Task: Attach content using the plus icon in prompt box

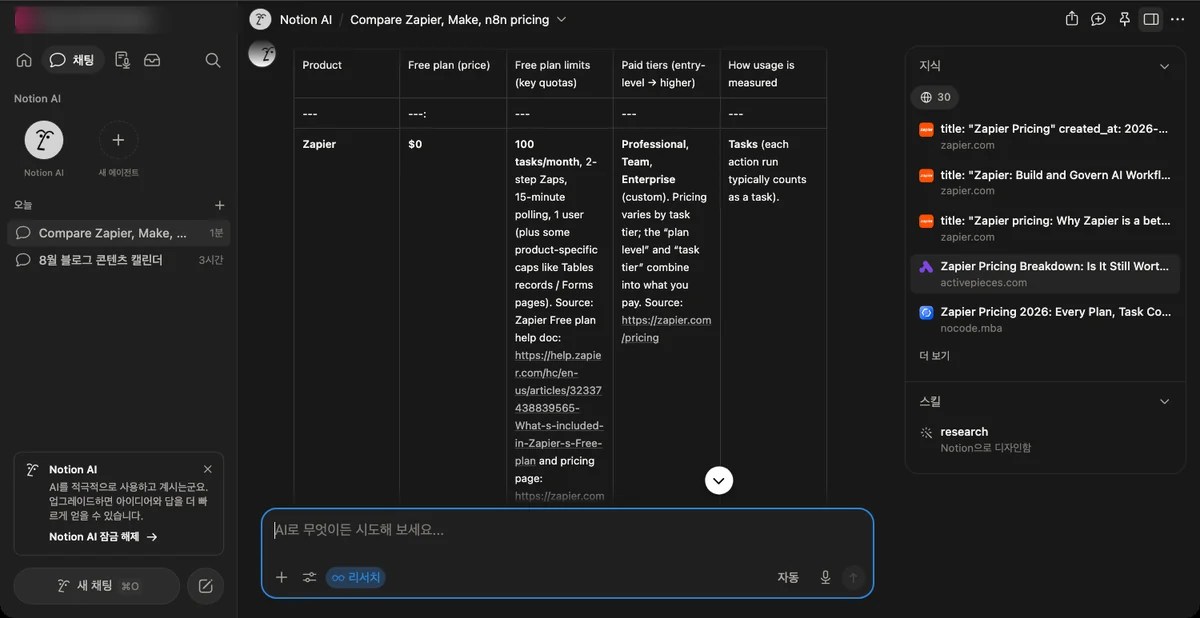Action: [x=282, y=577]
